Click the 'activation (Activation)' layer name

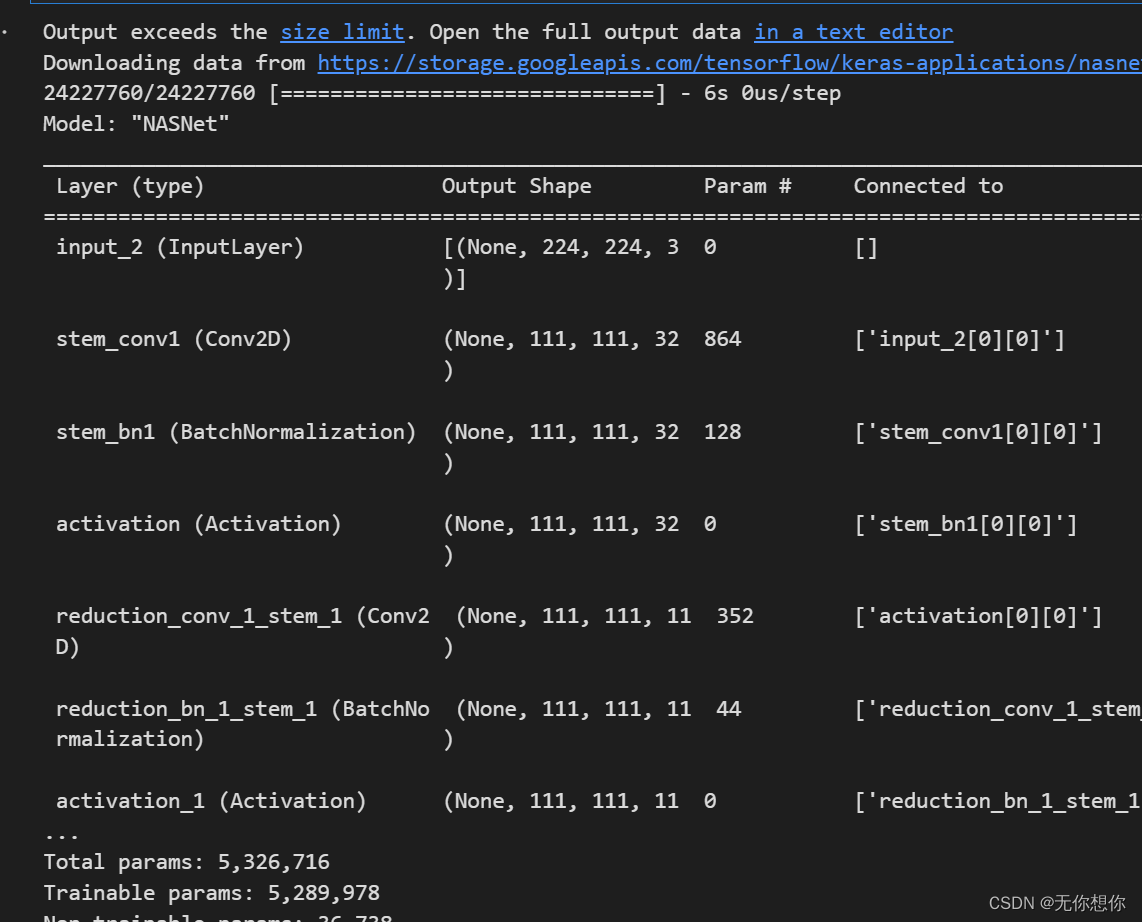pos(198,524)
